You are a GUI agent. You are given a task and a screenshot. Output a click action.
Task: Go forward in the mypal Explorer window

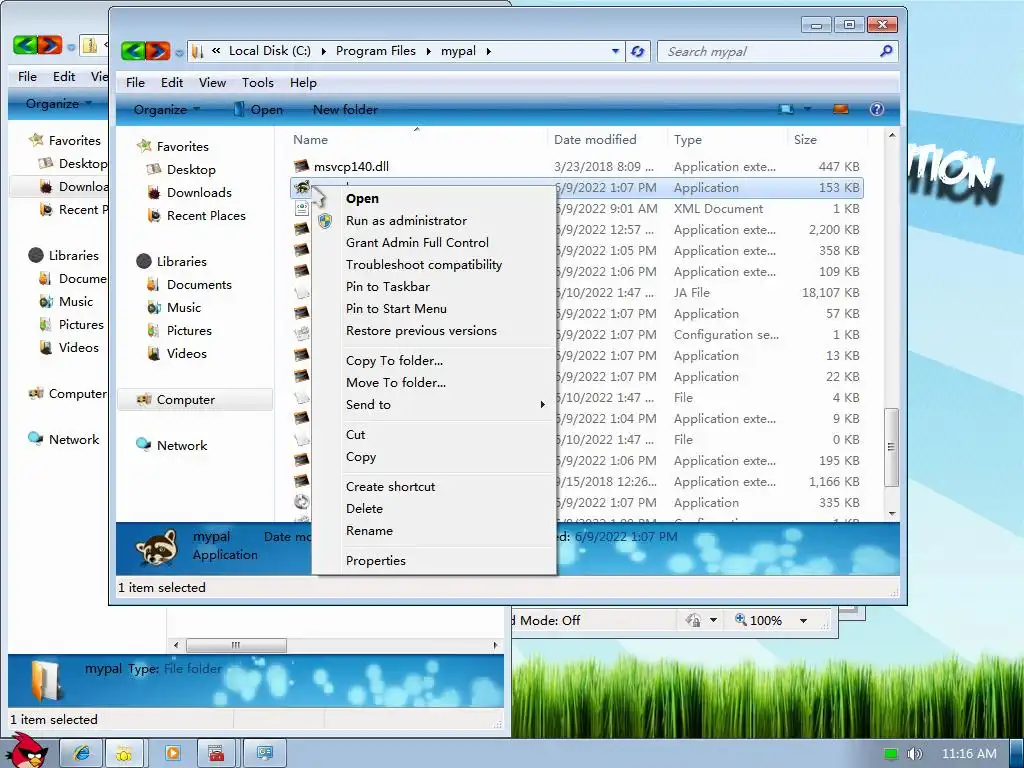[x=157, y=51]
